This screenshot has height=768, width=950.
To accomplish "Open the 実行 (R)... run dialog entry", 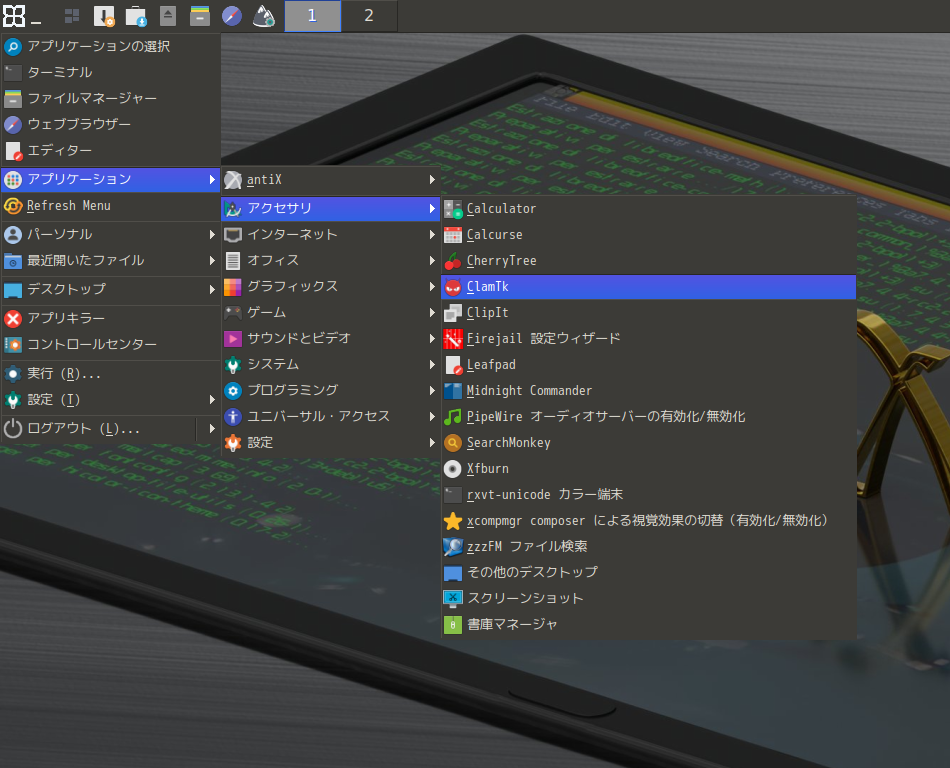I will (110, 374).
